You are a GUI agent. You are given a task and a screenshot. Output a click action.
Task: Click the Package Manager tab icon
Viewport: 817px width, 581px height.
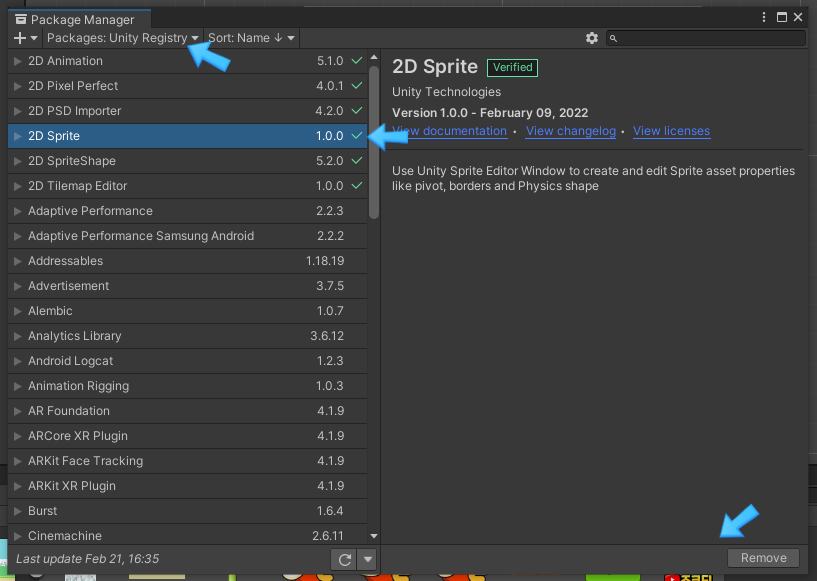pos(21,19)
